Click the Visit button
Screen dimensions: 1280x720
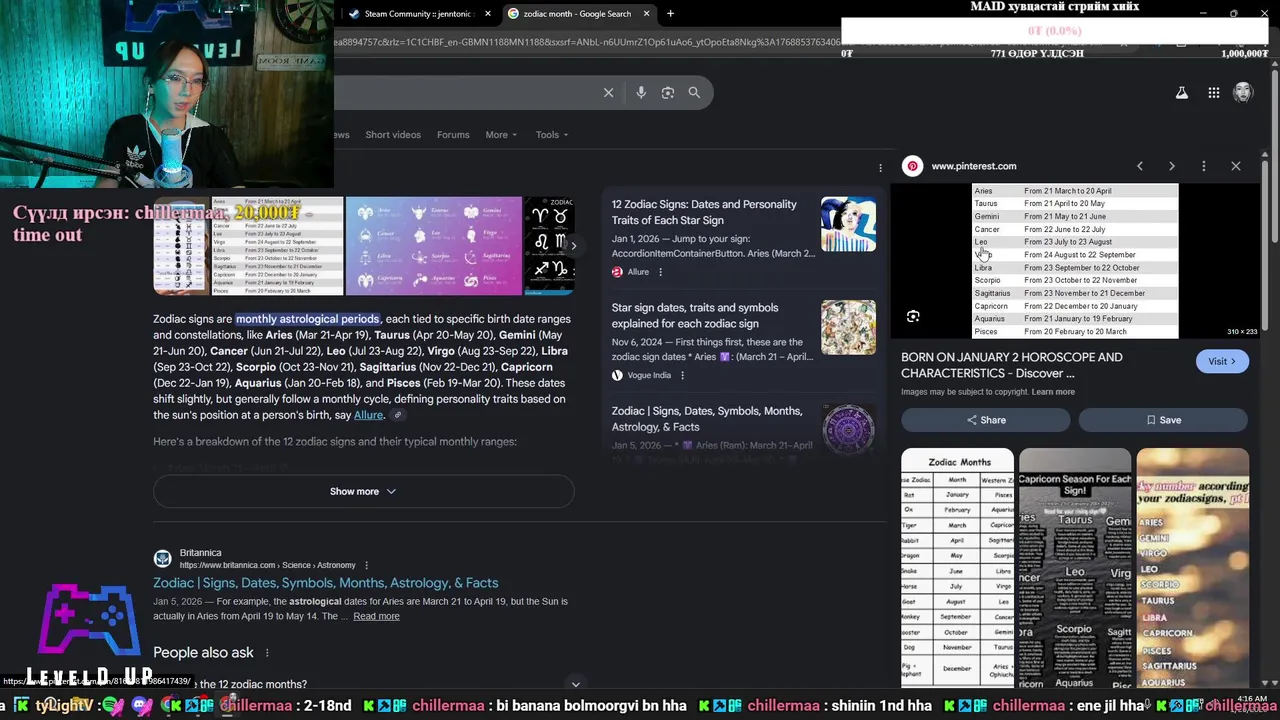(1222, 361)
